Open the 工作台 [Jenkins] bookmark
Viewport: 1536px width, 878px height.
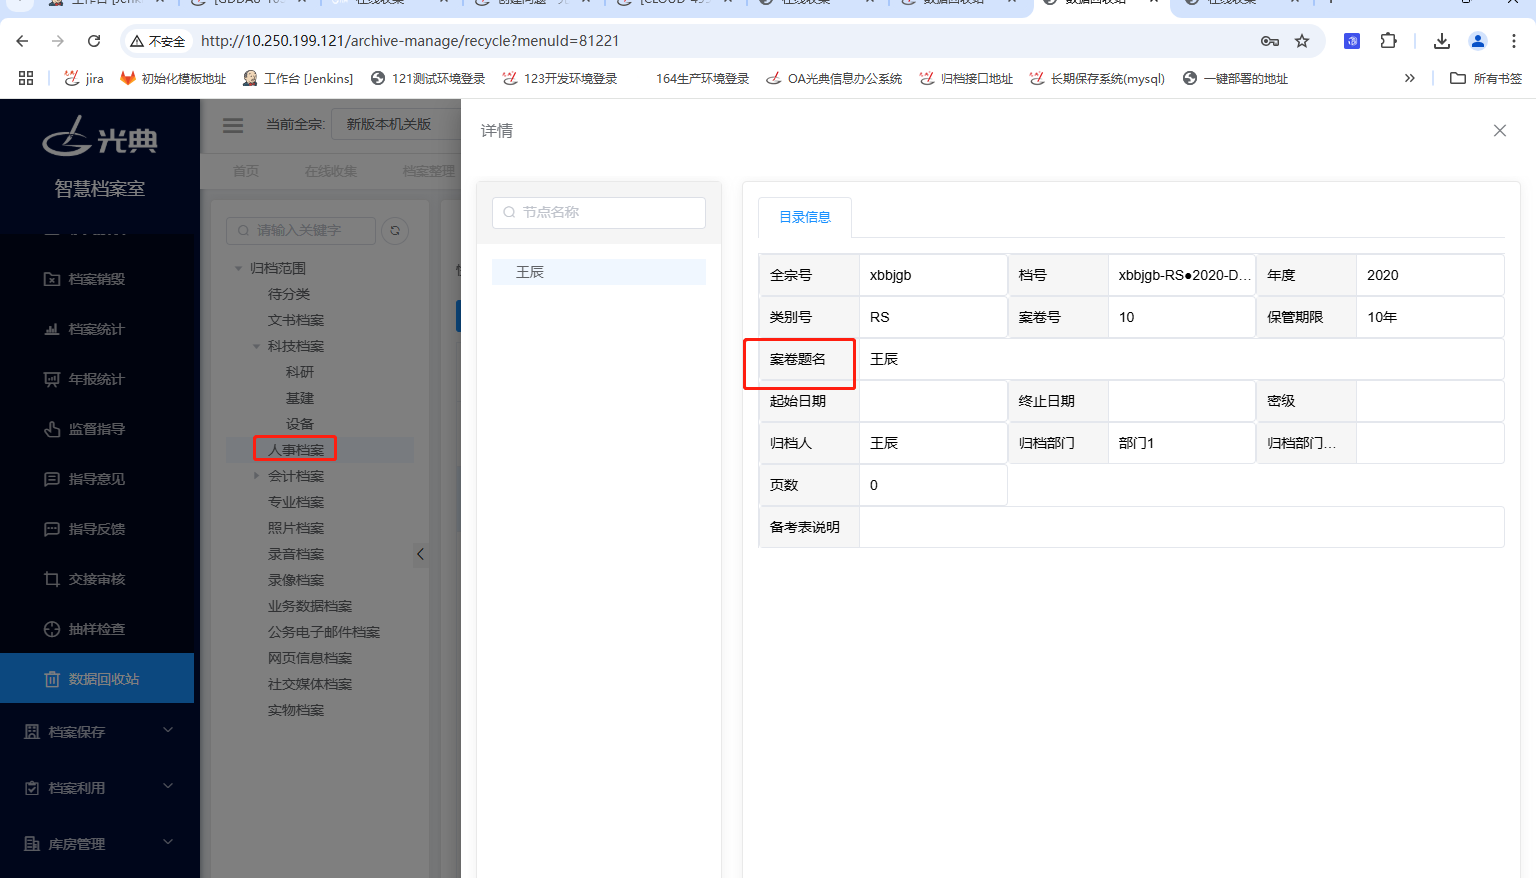[297, 78]
